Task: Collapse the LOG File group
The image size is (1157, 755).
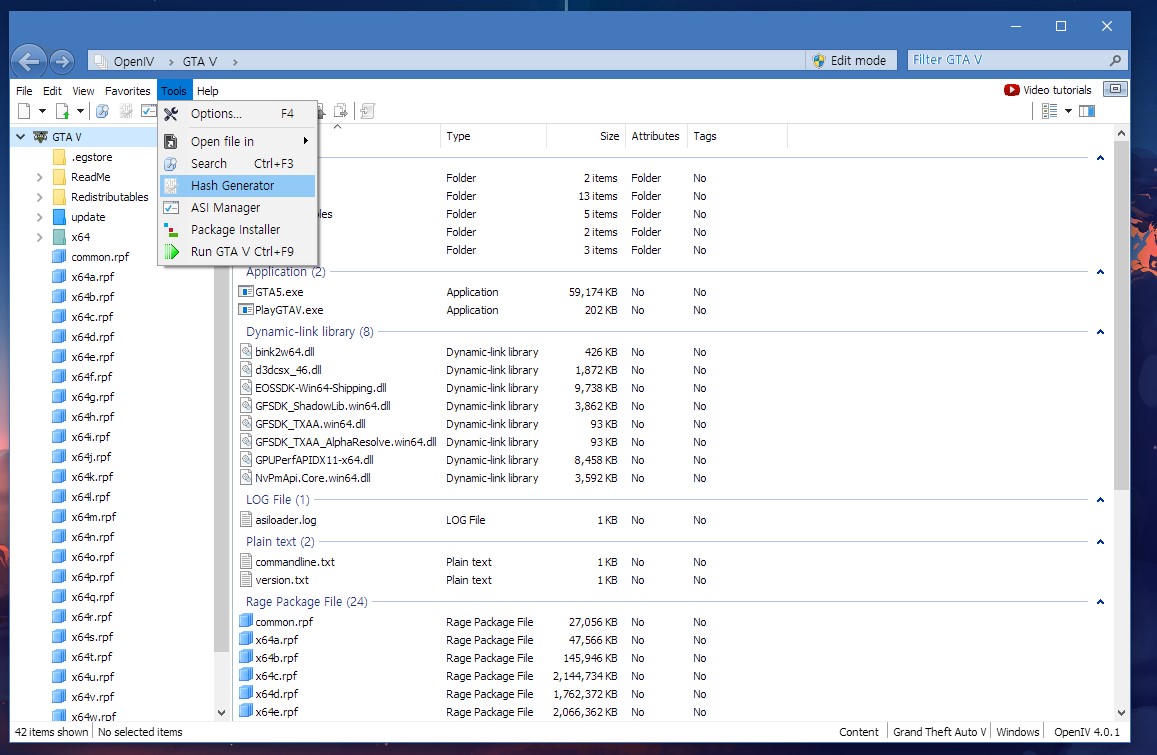Action: coord(1100,500)
